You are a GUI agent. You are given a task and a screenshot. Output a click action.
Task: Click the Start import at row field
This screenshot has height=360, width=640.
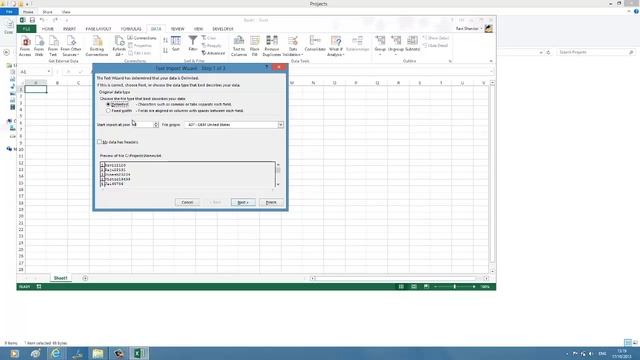click(142, 124)
